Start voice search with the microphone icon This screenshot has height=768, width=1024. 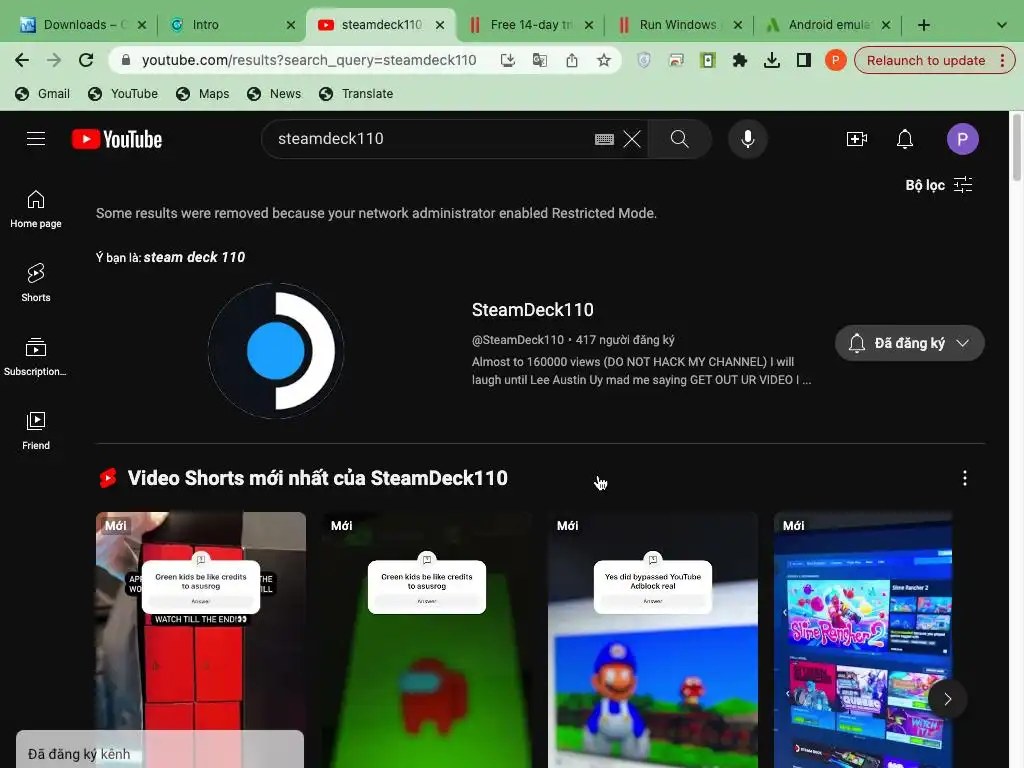[x=748, y=139]
